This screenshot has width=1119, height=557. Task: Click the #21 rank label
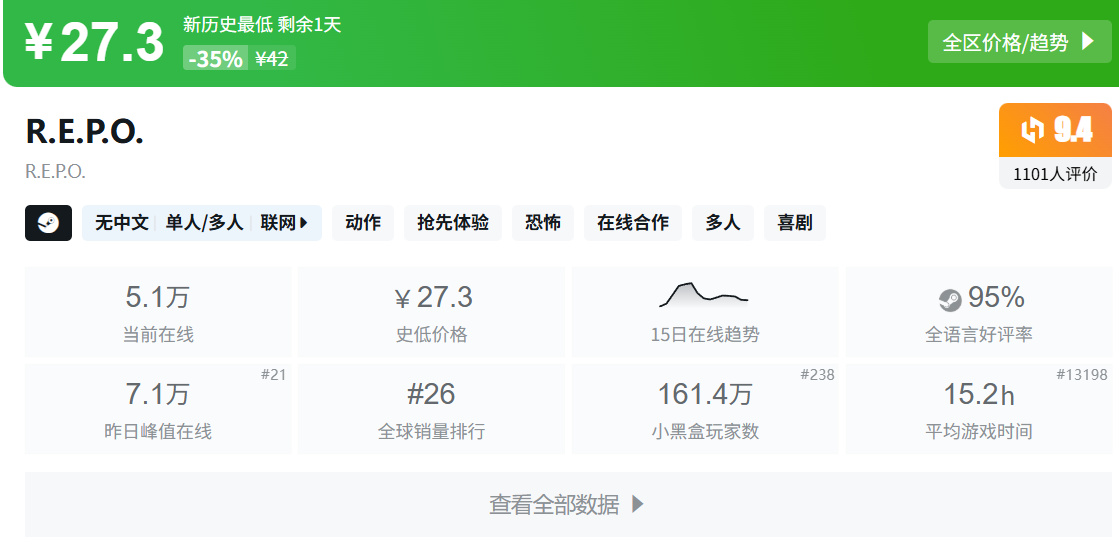273,374
